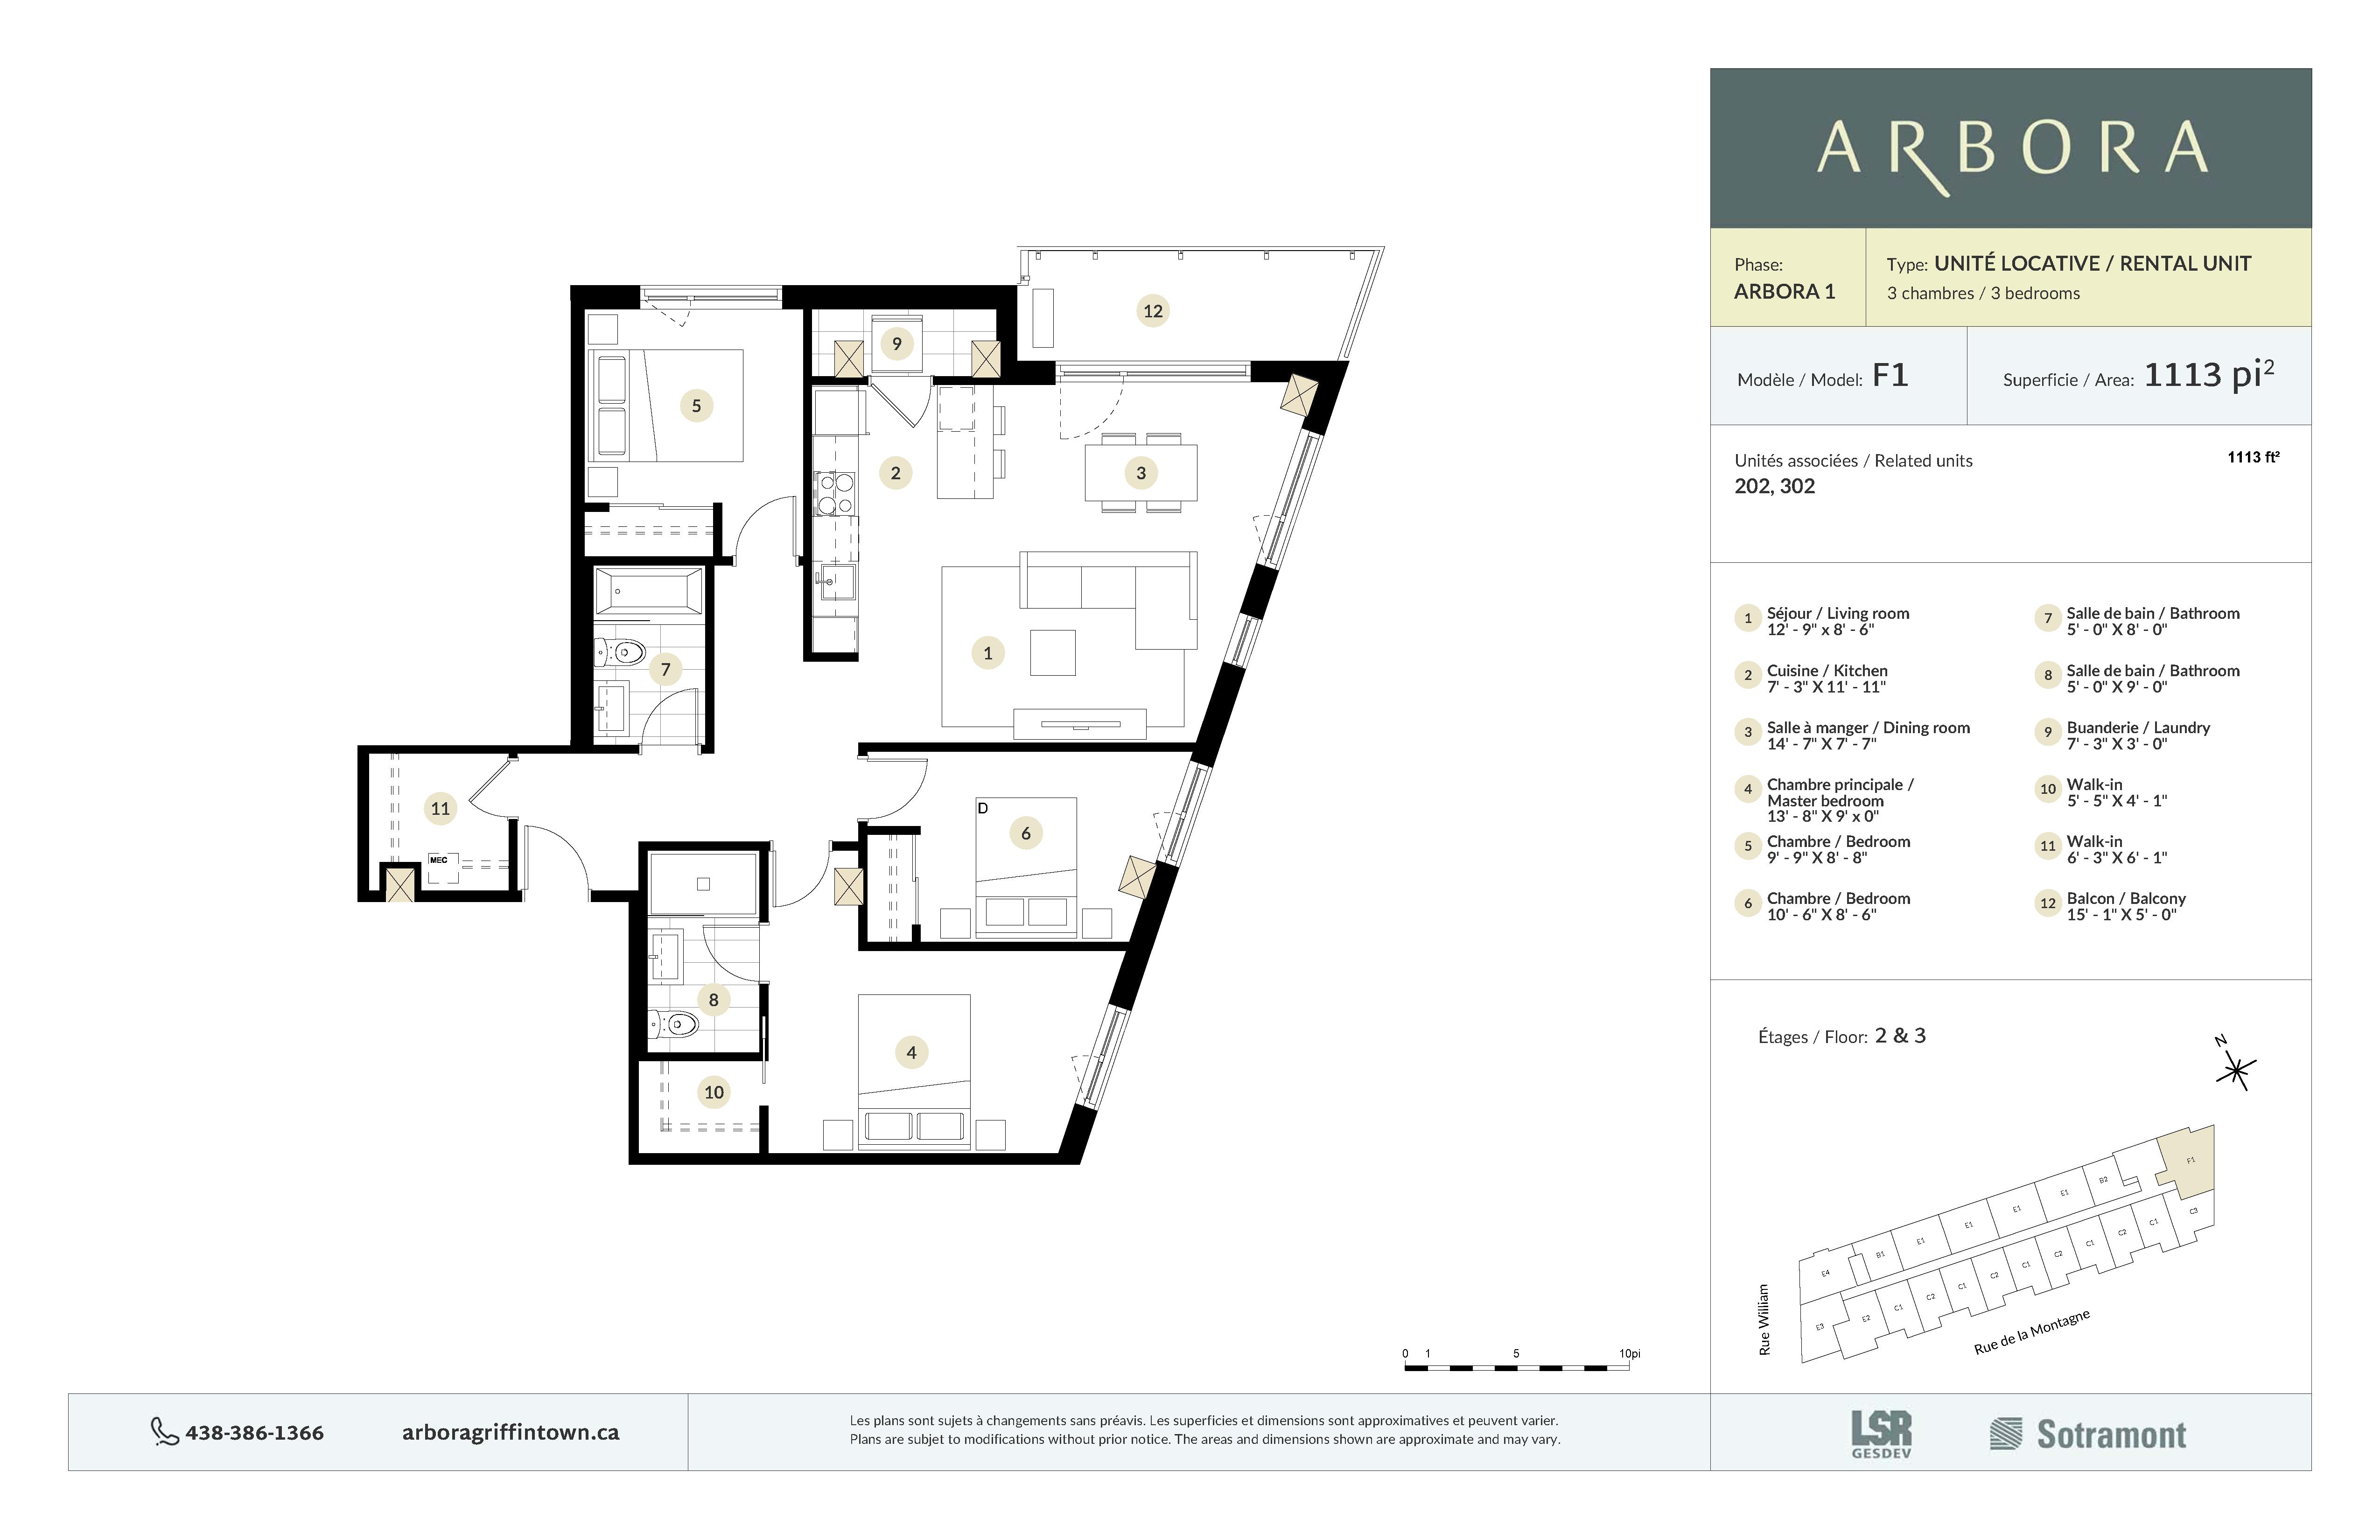Screen dimensions: 2380x1540
Task: Click the 'Chambre principale / Master bedroom' text
Action: [x=1840, y=792]
